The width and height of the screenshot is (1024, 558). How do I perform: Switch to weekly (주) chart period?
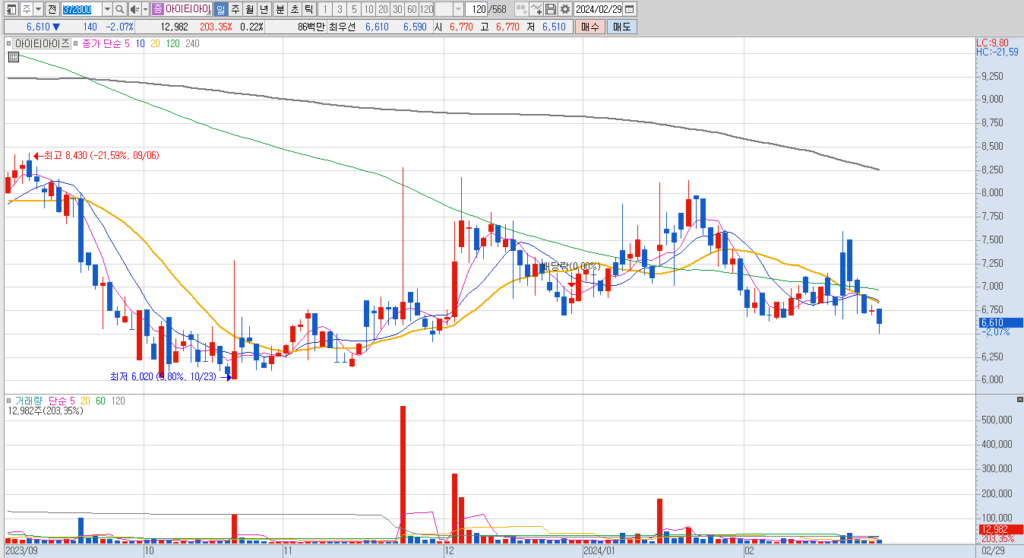coord(235,9)
